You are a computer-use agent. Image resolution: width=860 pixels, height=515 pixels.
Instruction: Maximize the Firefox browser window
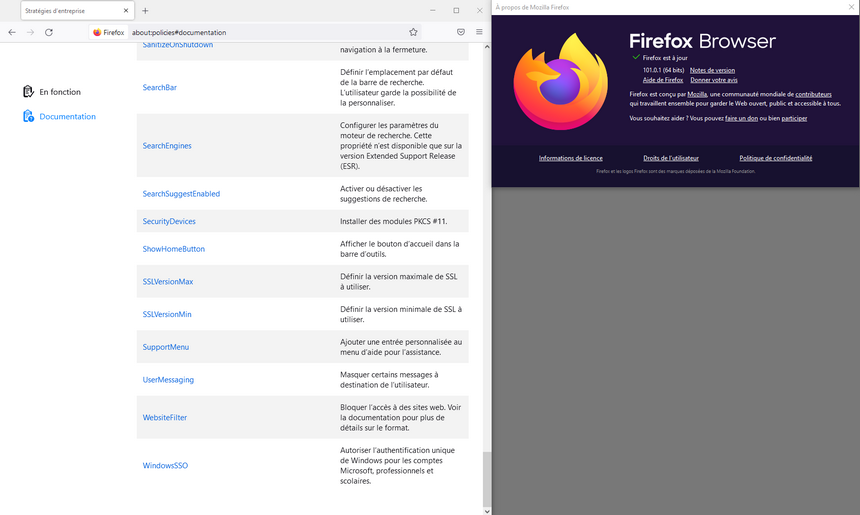pyautogui.click(x=456, y=10)
